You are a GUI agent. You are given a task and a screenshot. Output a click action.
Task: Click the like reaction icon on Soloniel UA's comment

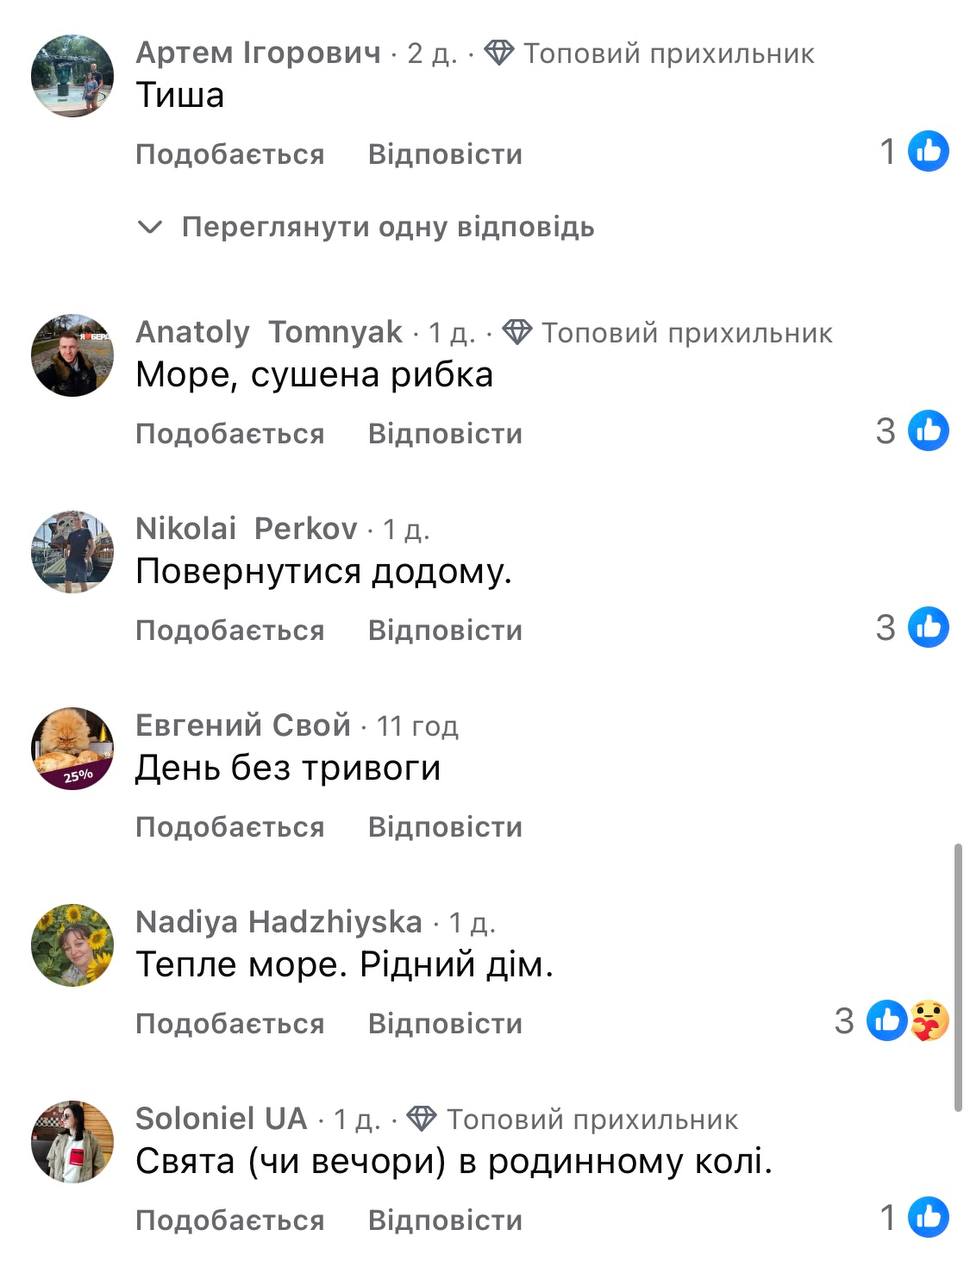click(928, 1217)
